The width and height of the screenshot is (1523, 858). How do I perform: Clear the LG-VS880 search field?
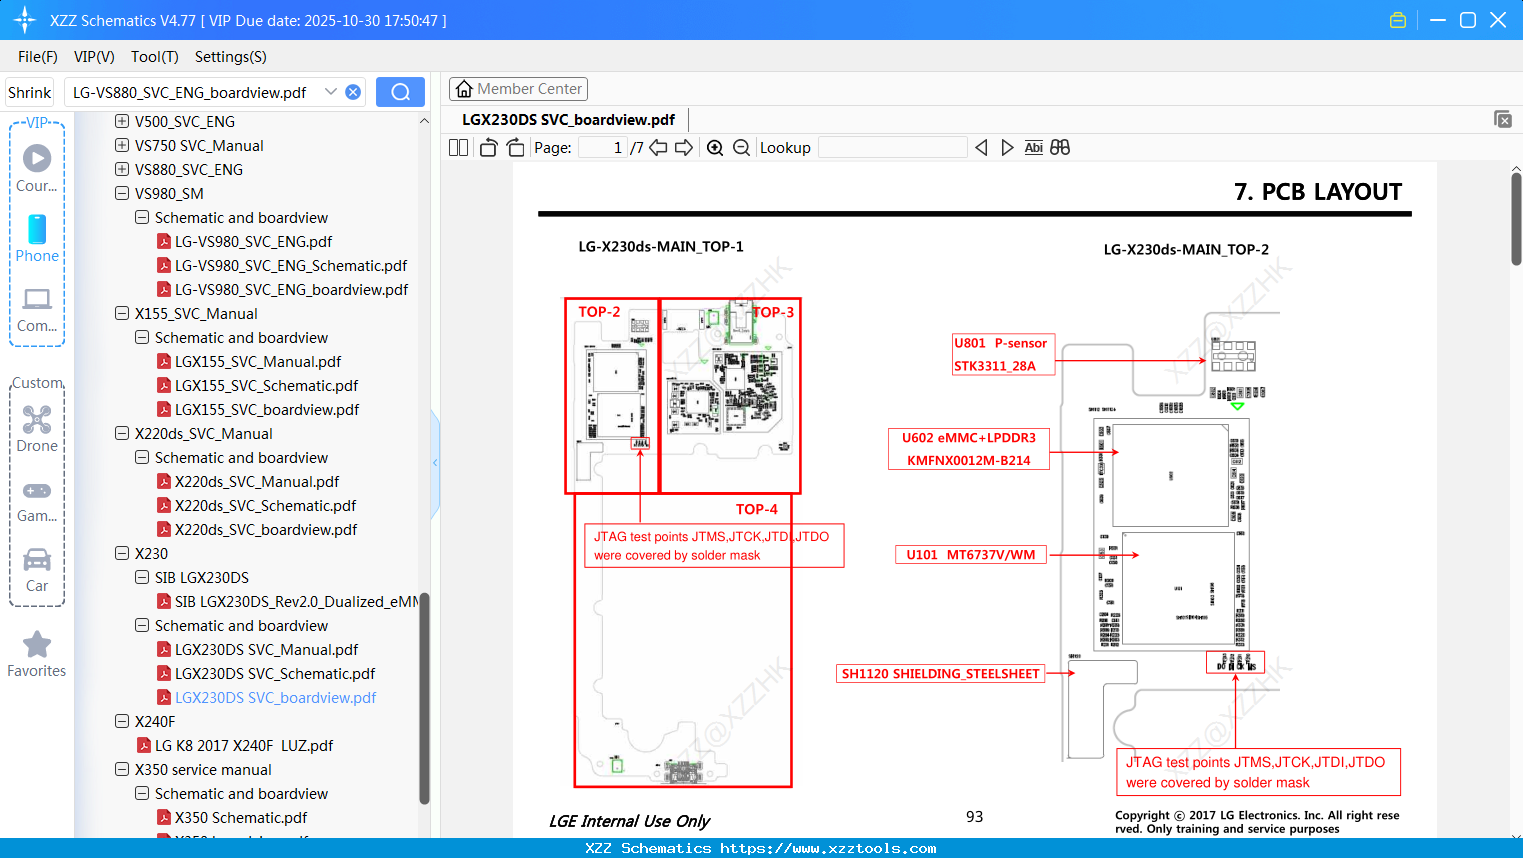[x=352, y=91]
